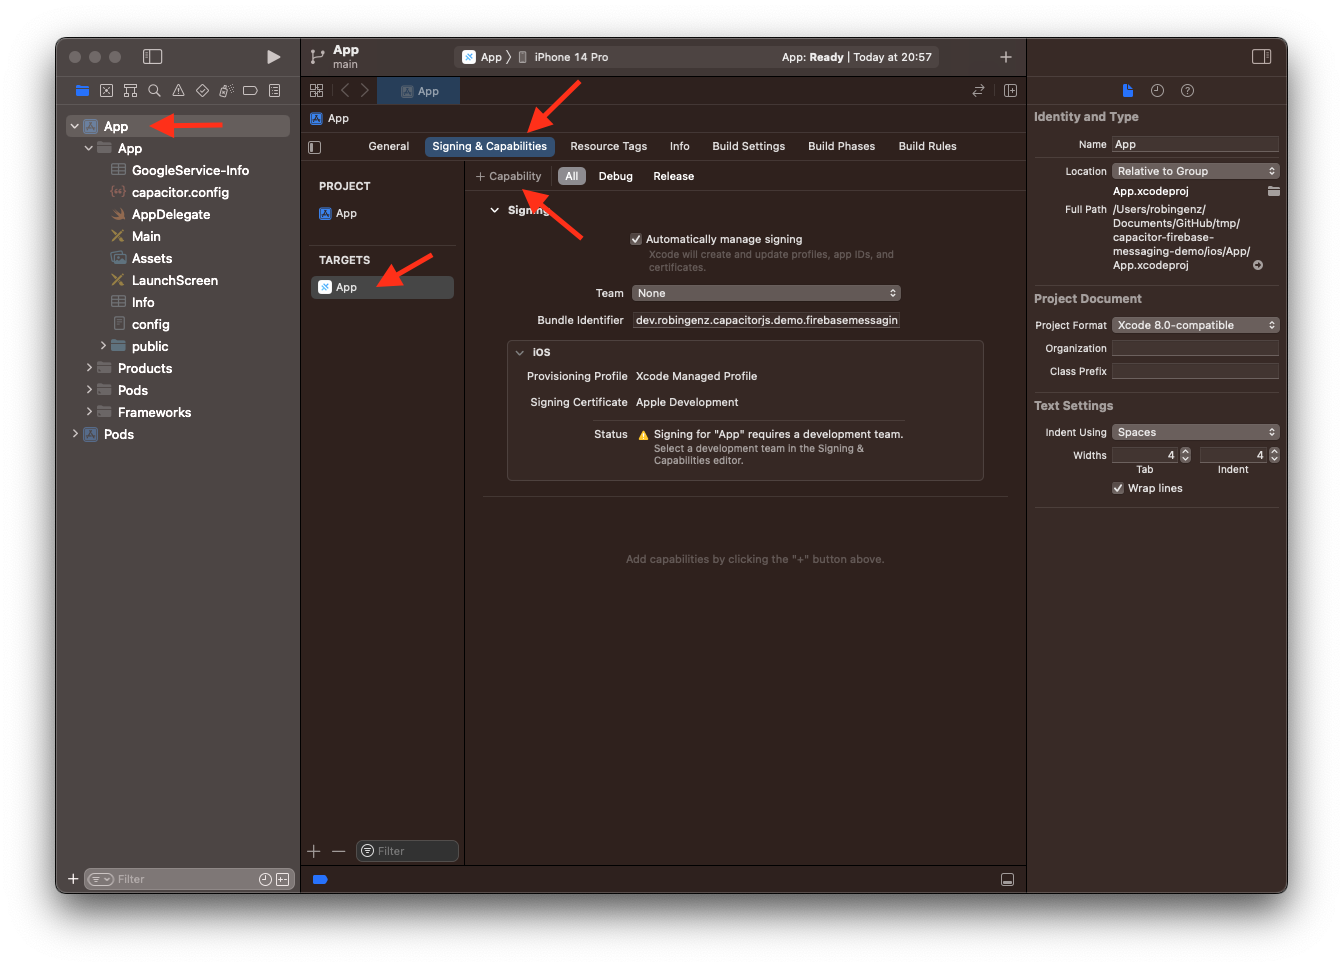Viewport: 1343px width, 967px height.
Task: Select the History inspector clock icon
Action: pos(1157,90)
